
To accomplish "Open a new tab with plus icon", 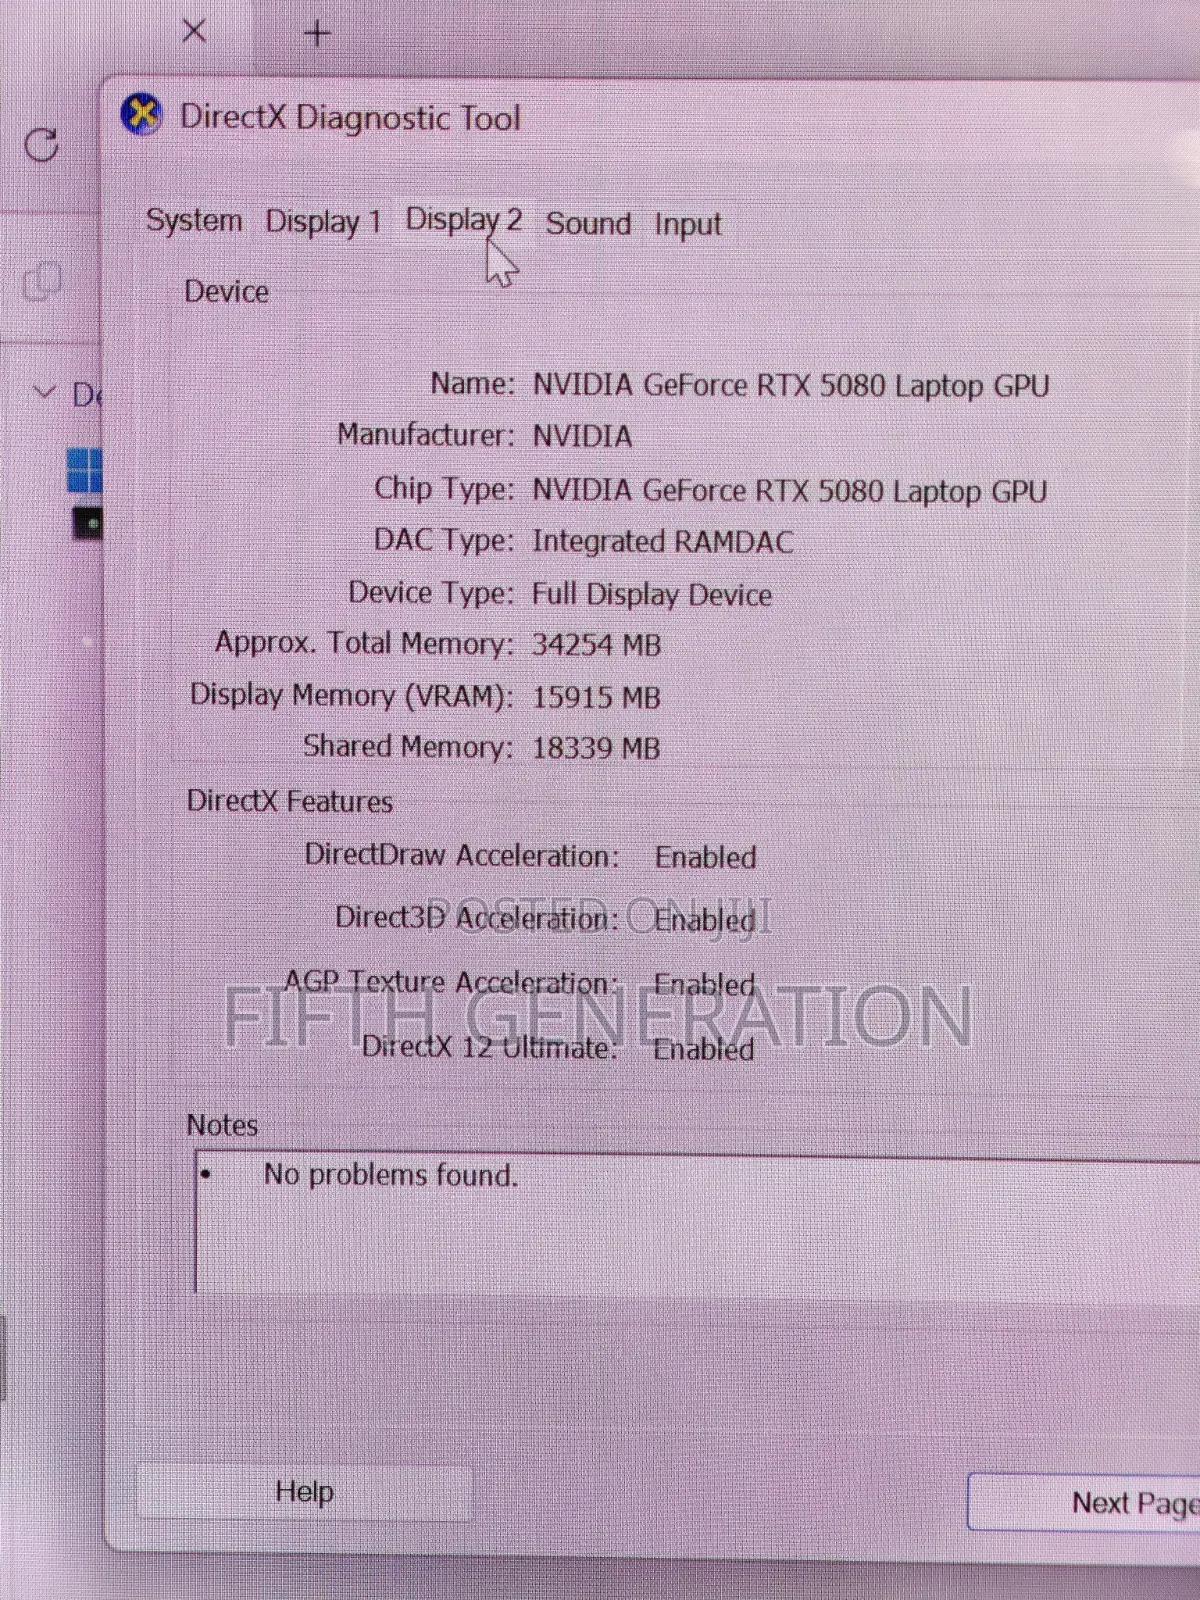I will 317,34.
